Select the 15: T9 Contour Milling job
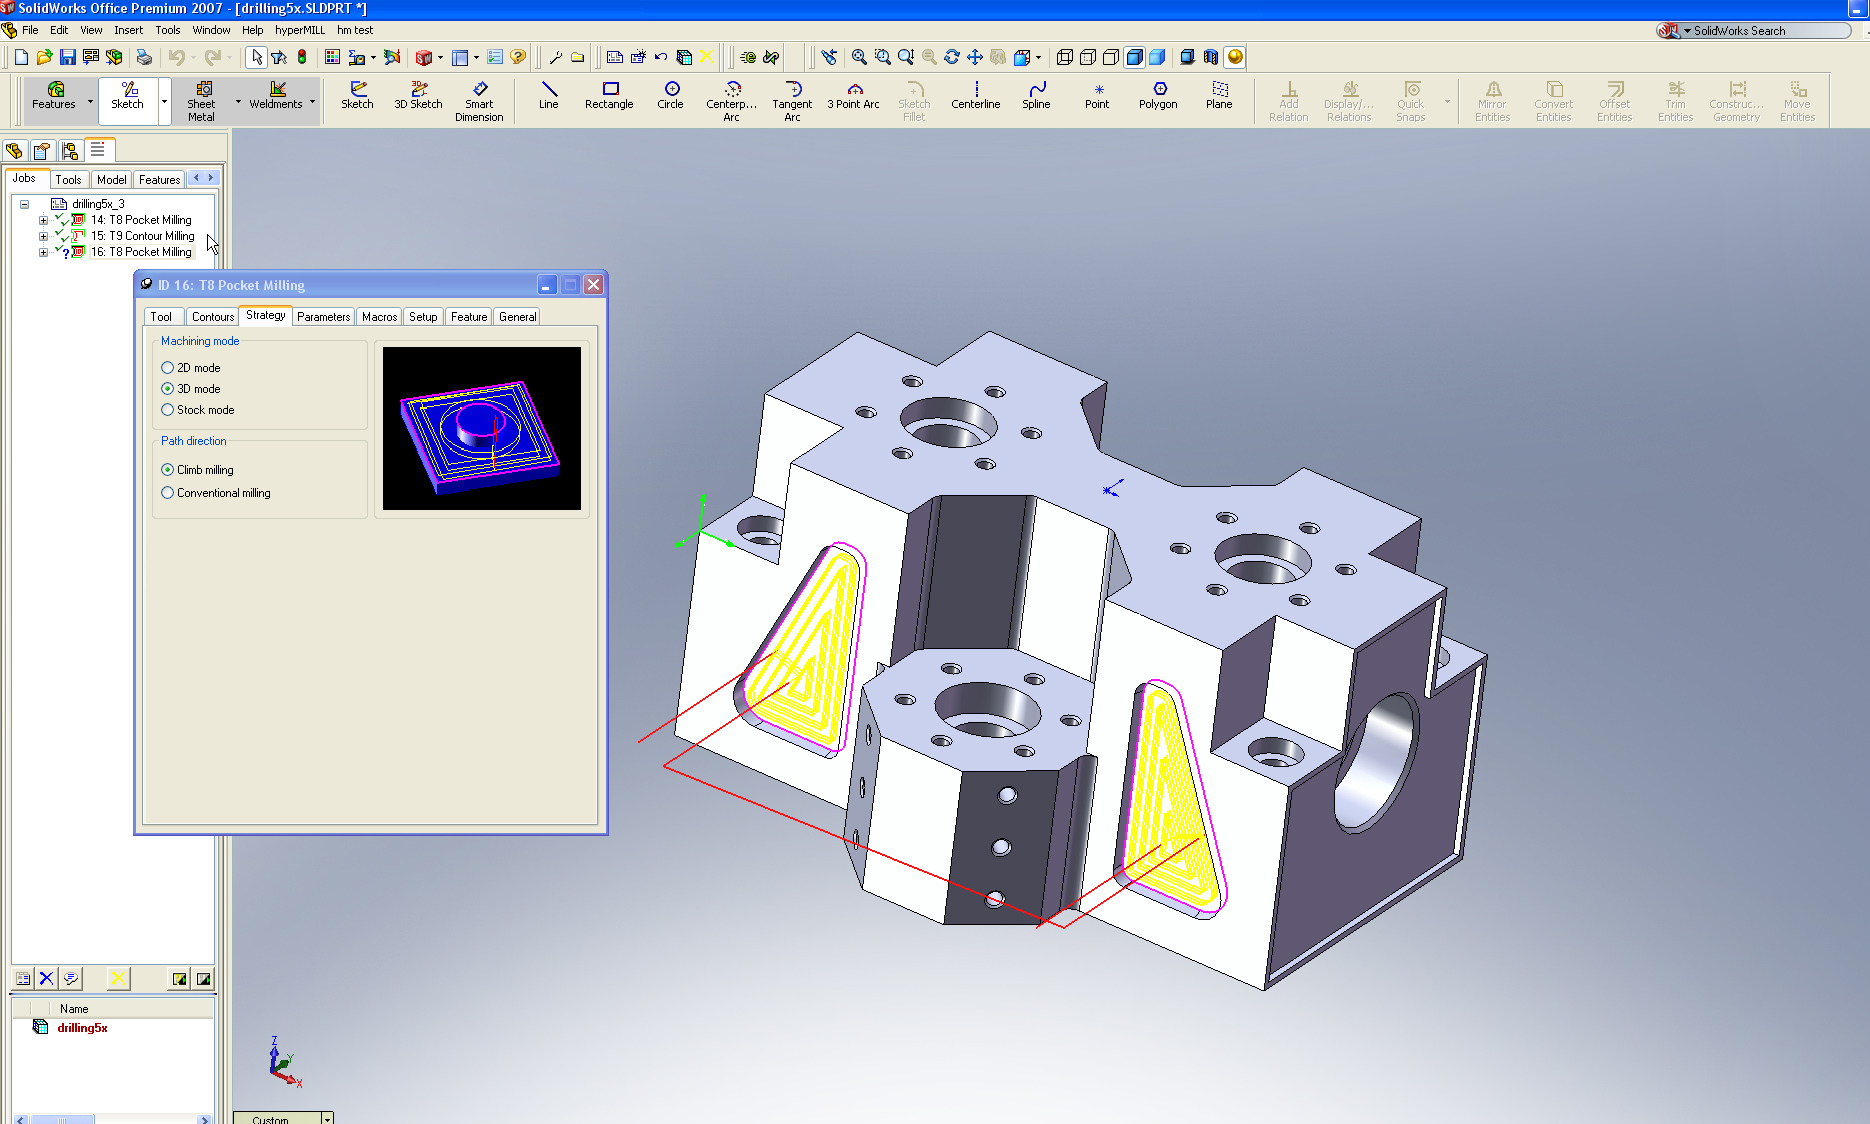This screenshot has width=1870, height=1124. coord(142,236)
